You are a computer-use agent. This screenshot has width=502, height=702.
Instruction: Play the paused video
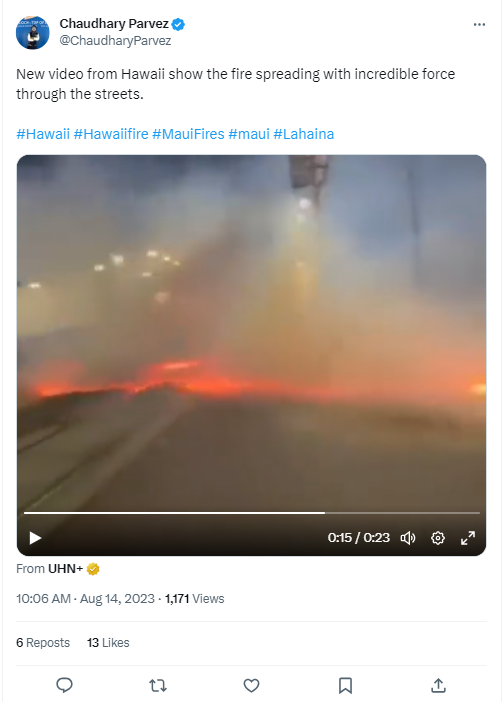[x=35, y=538]
